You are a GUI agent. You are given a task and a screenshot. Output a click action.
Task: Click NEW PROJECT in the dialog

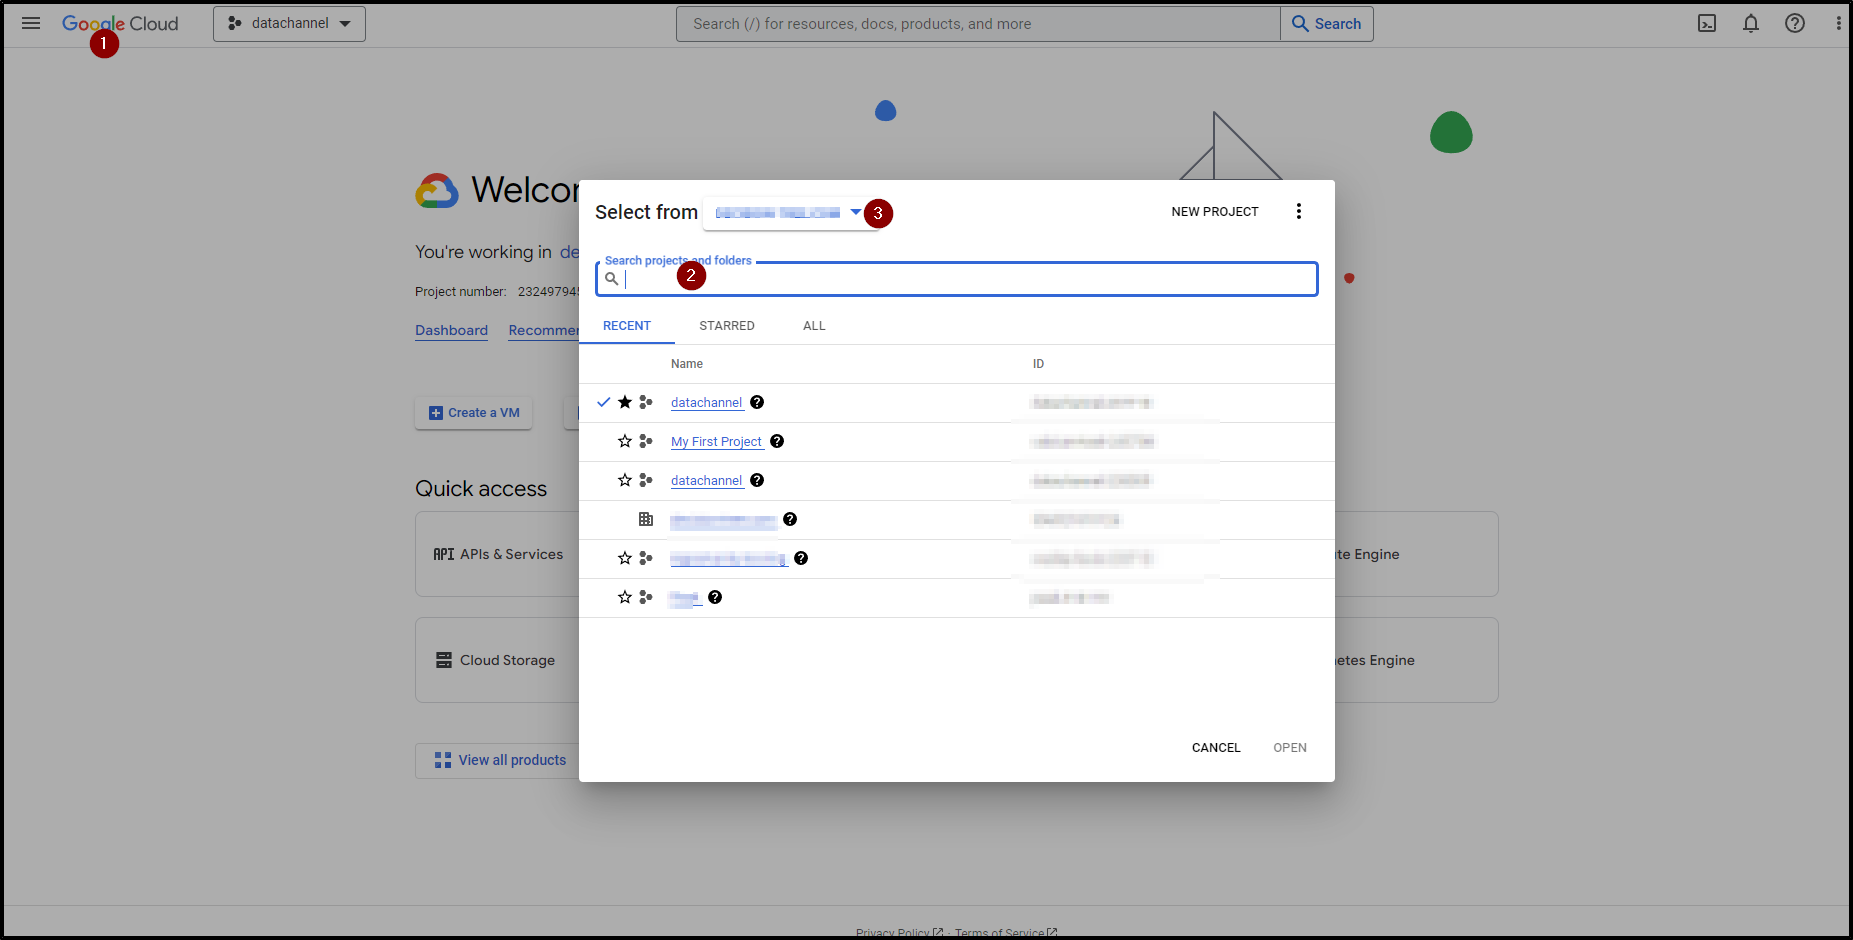(x=1215, y=212)
